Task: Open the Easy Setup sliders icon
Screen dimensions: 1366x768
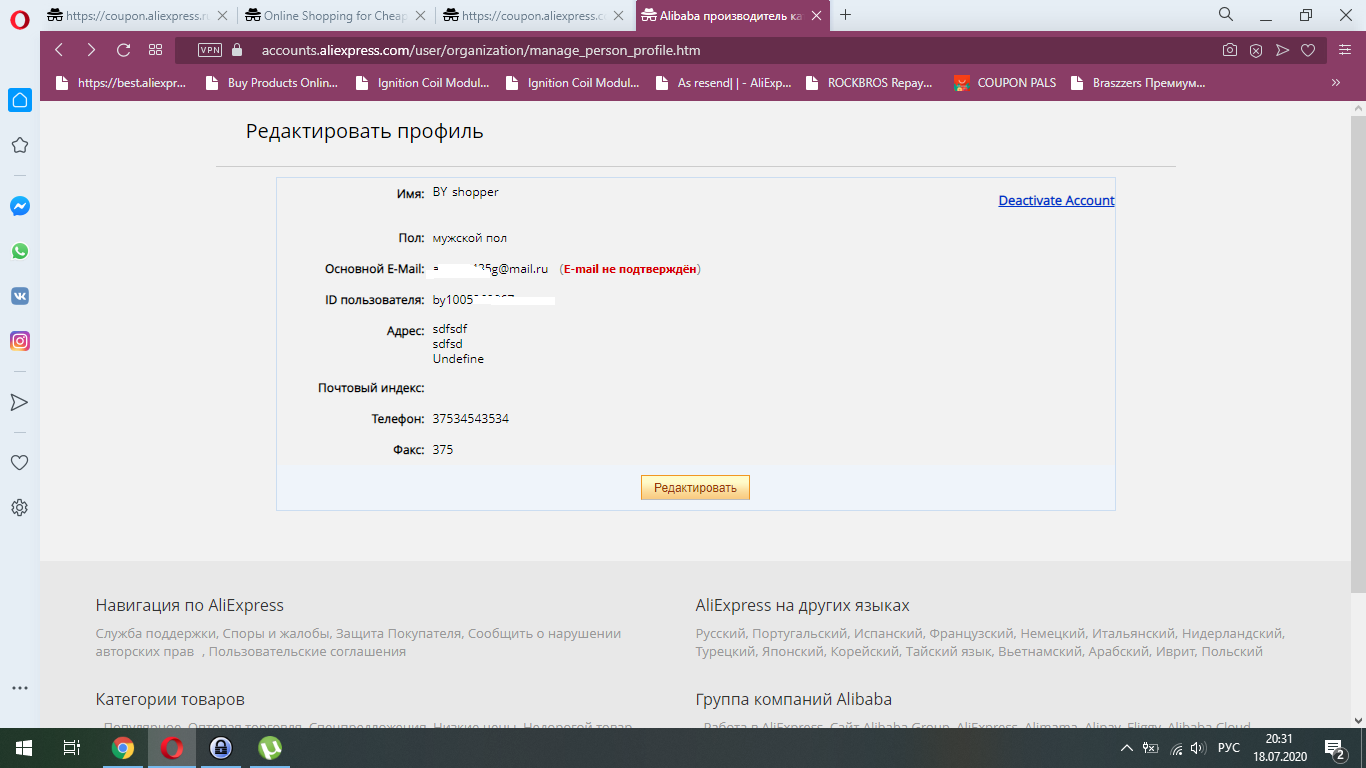Action: pyautogui.click(x=1346, y=50)
